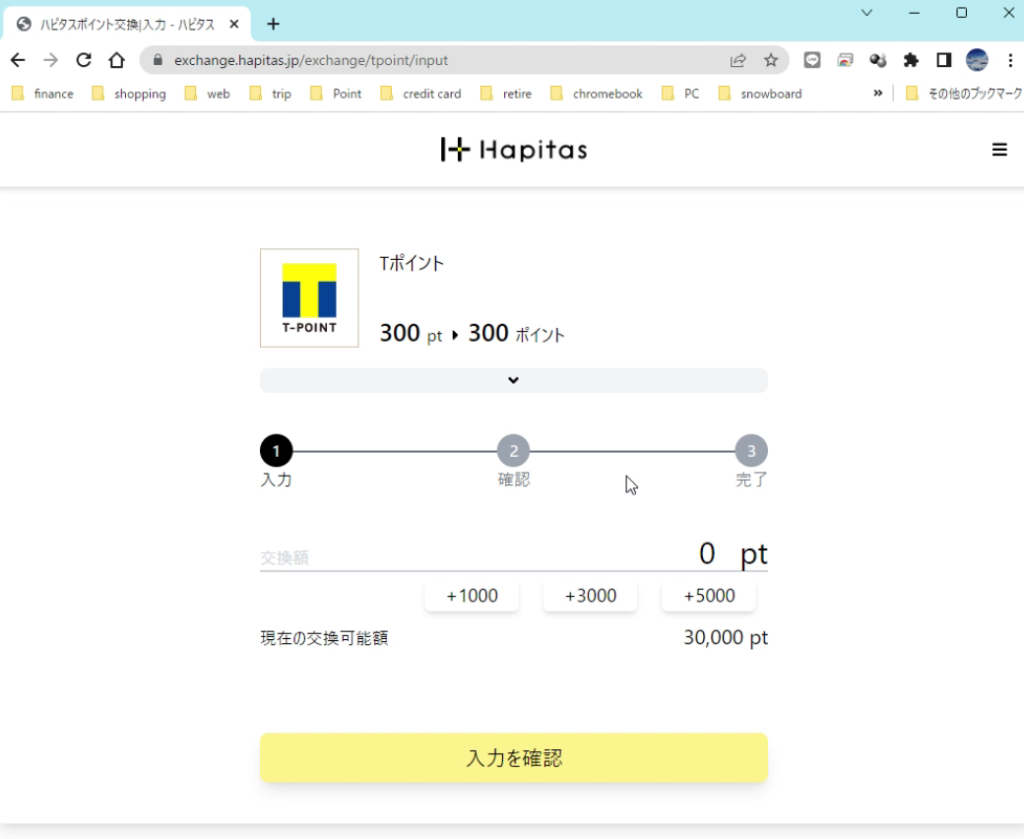Click the browser forward arrow
The image size is (1024, 839).
point(50,60)
